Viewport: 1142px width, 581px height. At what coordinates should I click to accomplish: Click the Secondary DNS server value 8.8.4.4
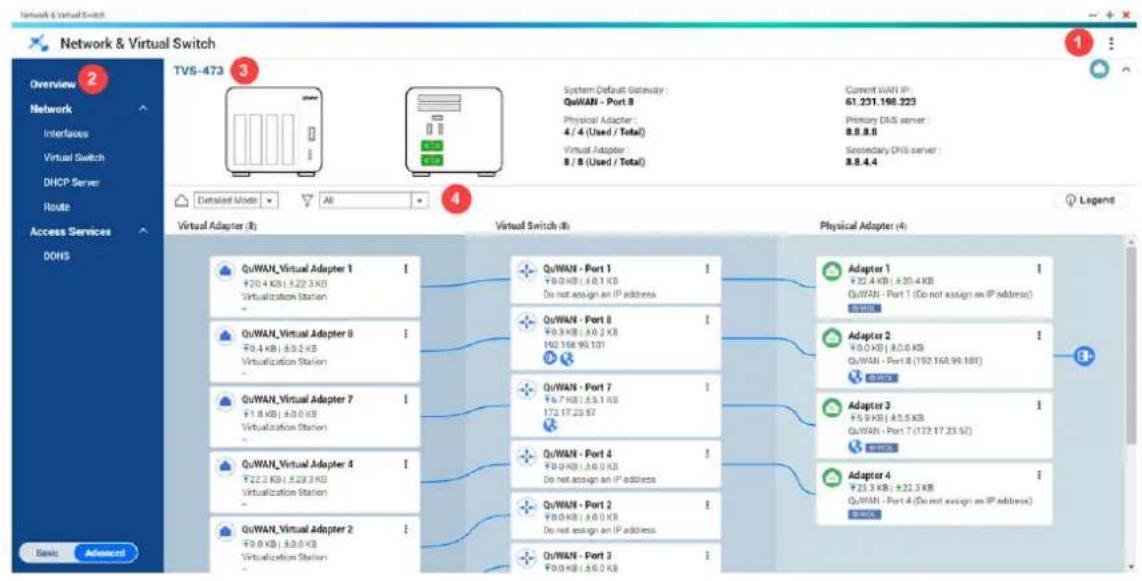859,163
